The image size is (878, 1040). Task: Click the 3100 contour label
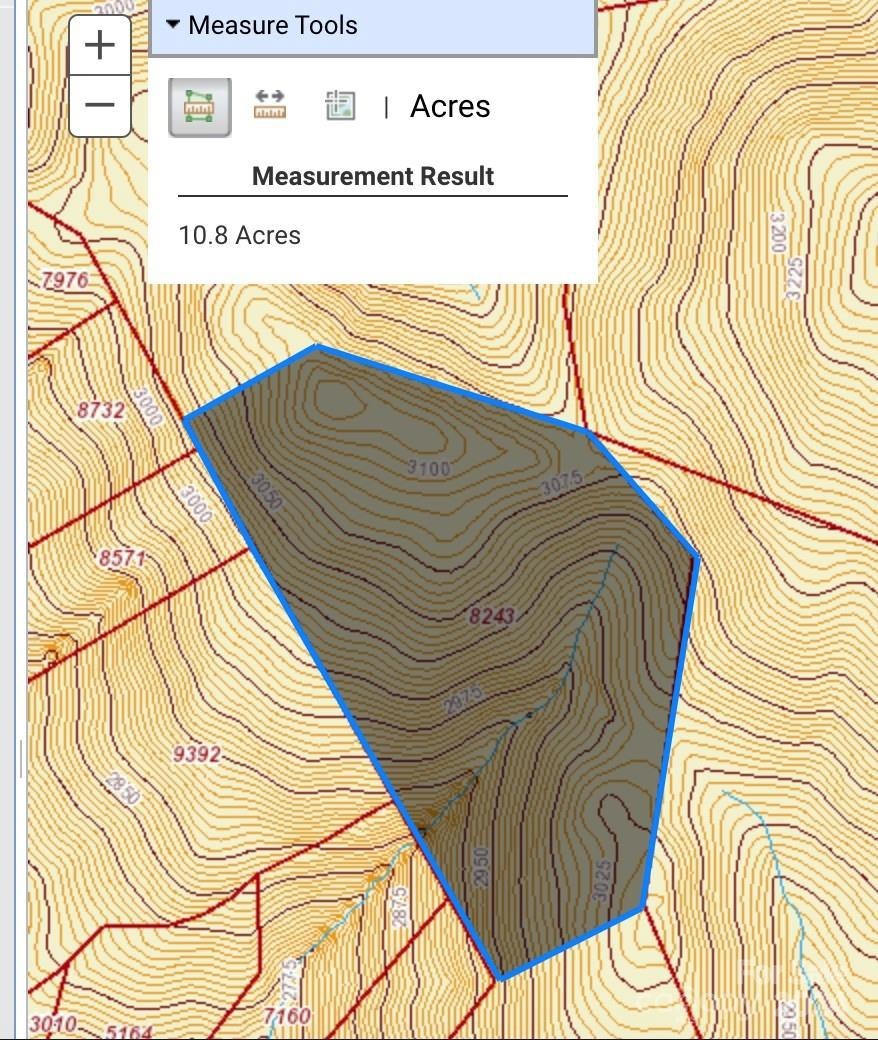click(x=429, y=468)
